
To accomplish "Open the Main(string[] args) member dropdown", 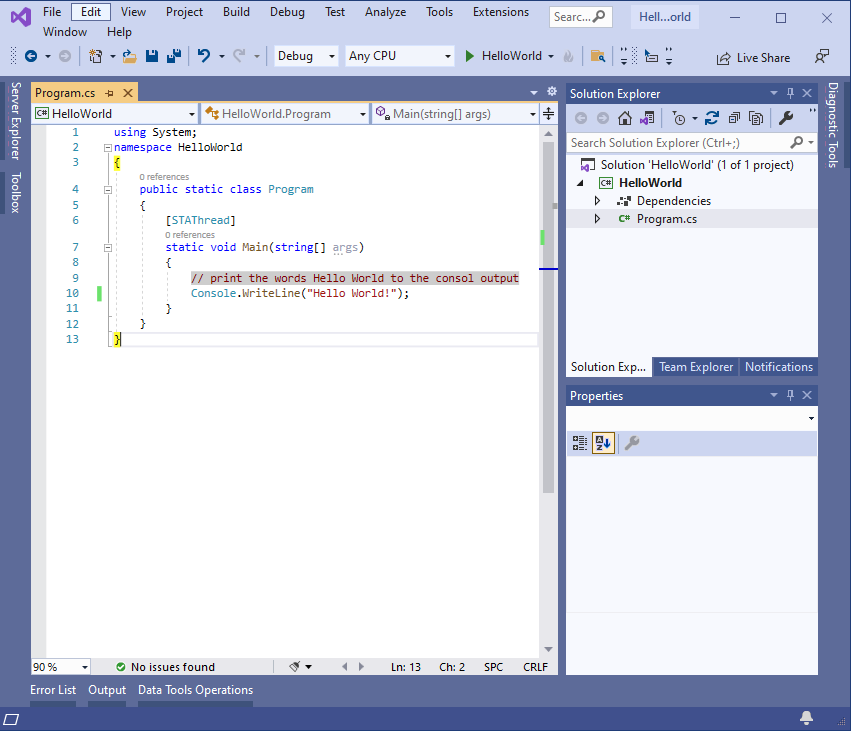I will pyautogui.click(x=455, y=113).
